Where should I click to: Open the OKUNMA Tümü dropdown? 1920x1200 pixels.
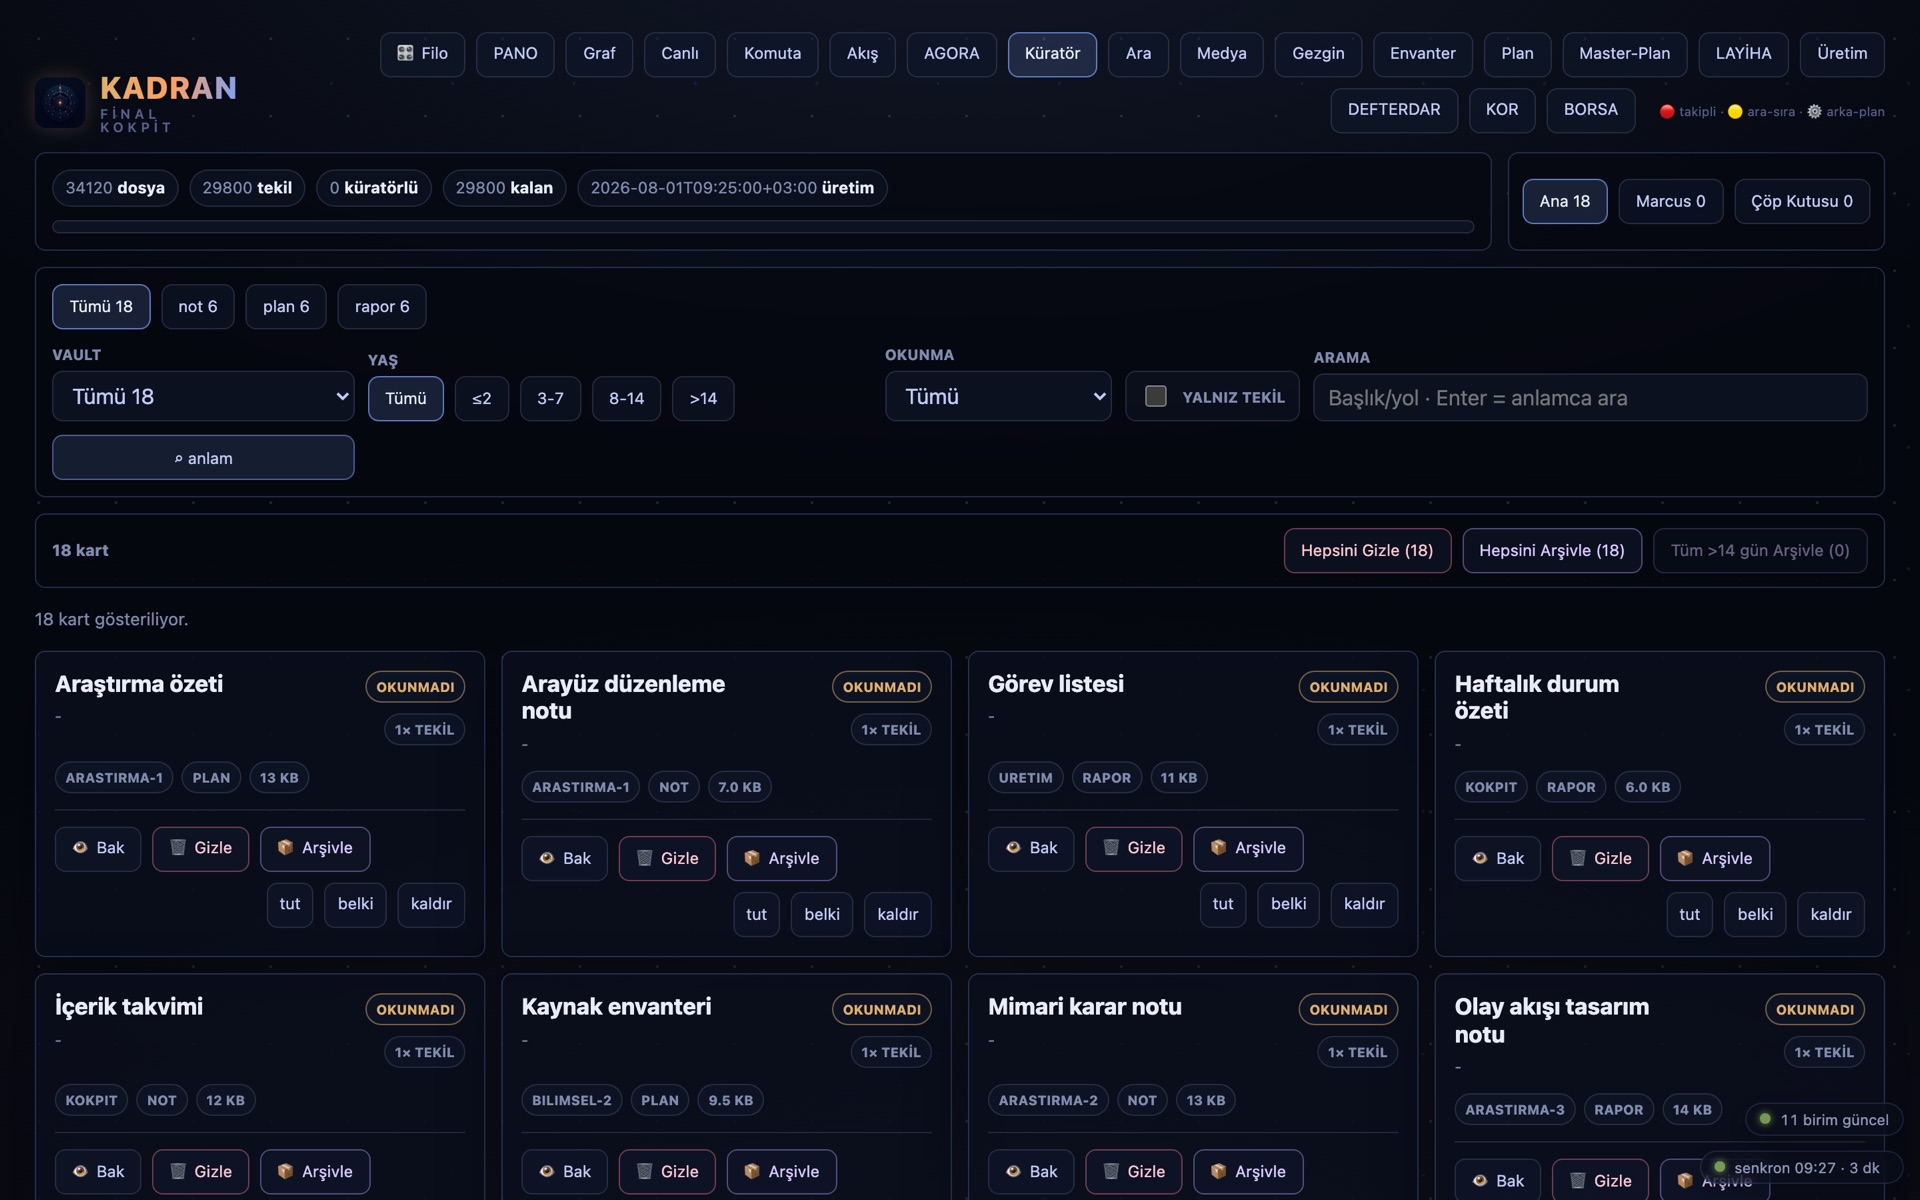(998, 397)
